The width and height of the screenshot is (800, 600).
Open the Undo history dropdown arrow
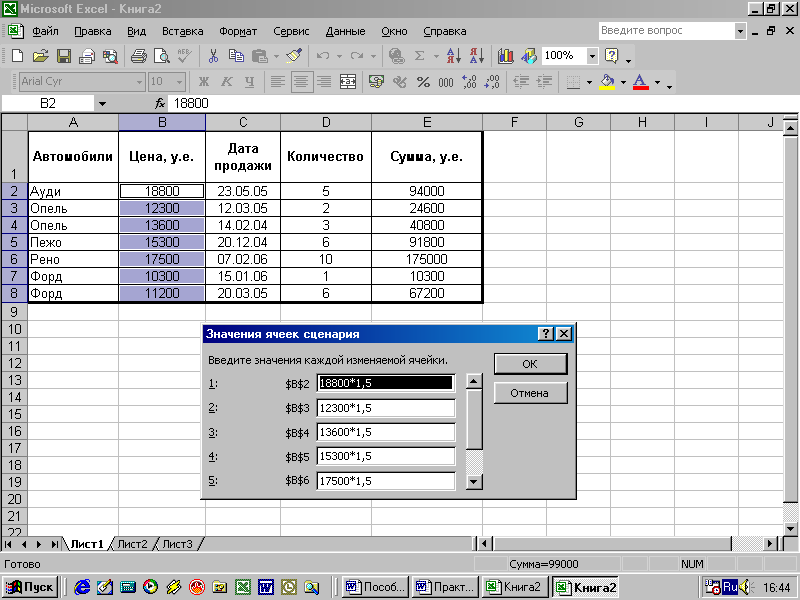(x=339, y=56)
